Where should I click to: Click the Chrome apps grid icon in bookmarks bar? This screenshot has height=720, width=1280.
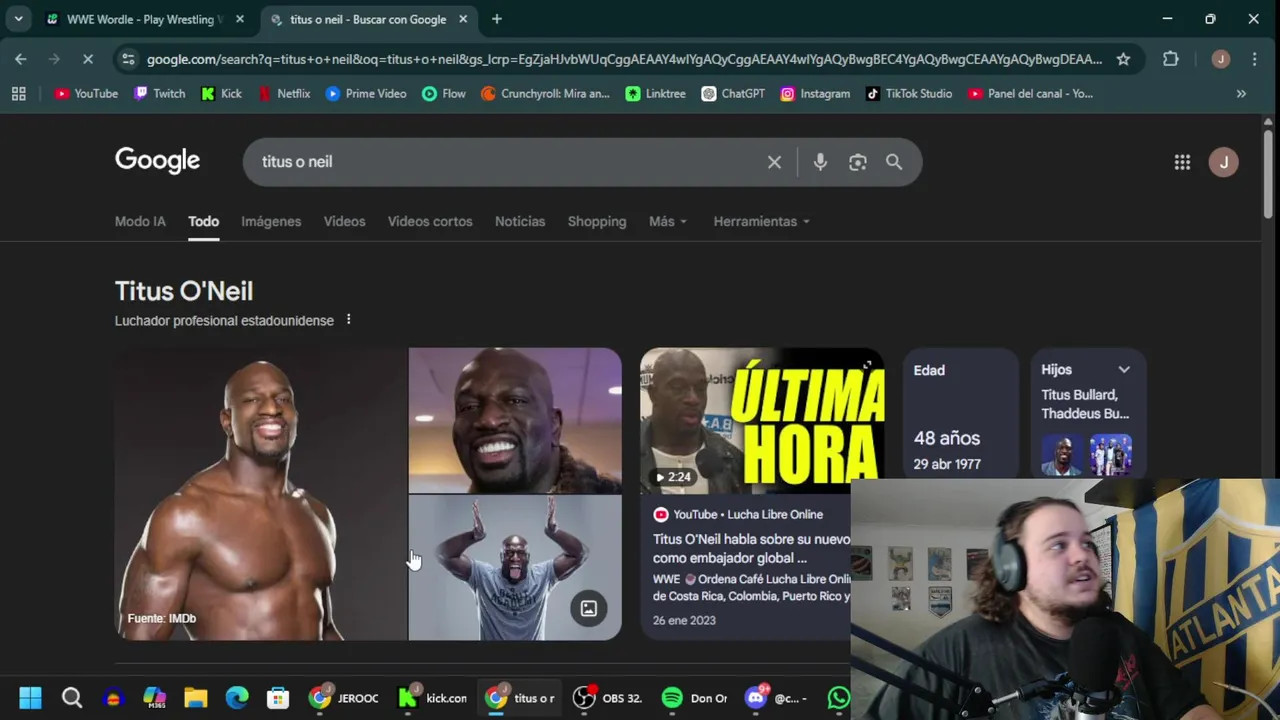coord(18,93)
